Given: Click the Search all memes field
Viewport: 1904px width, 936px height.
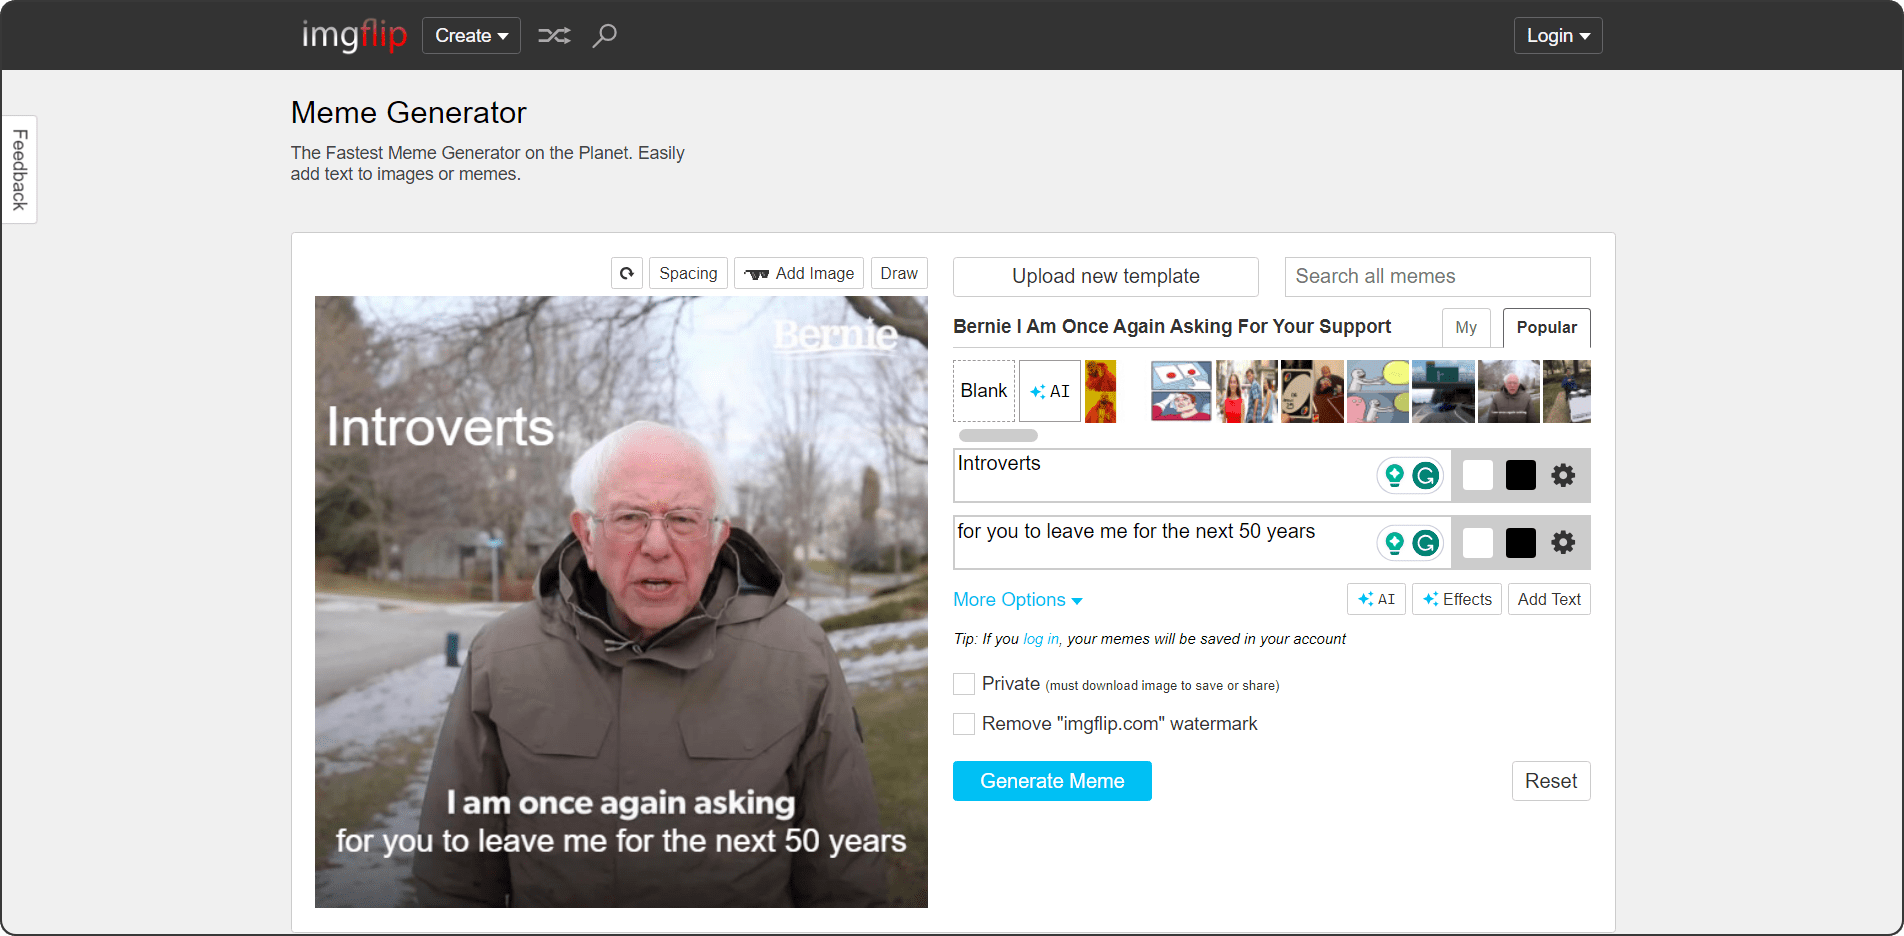Looking at the screenshot, I should (1437, 277).
